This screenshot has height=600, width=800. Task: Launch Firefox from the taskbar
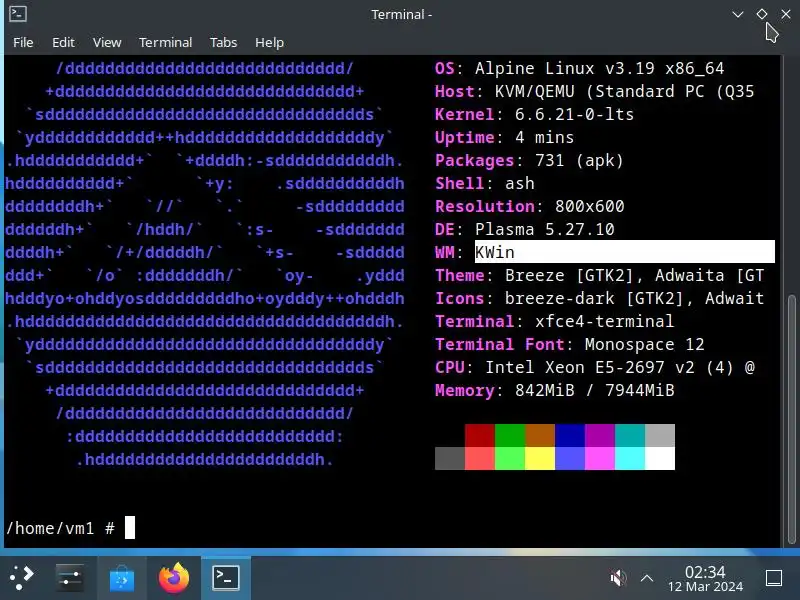173,578
